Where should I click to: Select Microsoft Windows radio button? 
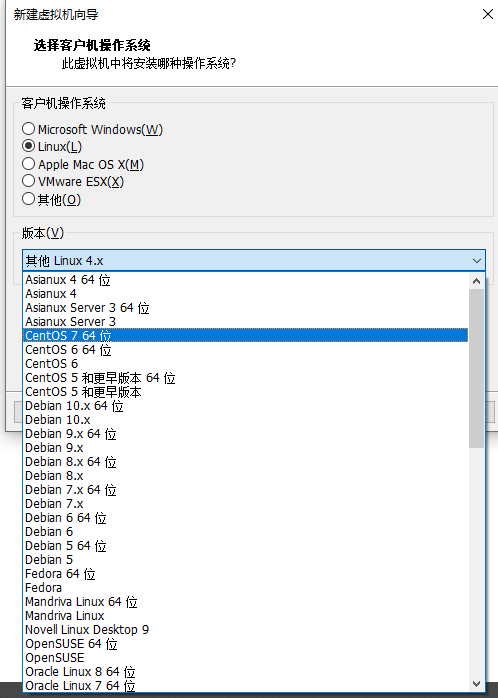[28, 129]
